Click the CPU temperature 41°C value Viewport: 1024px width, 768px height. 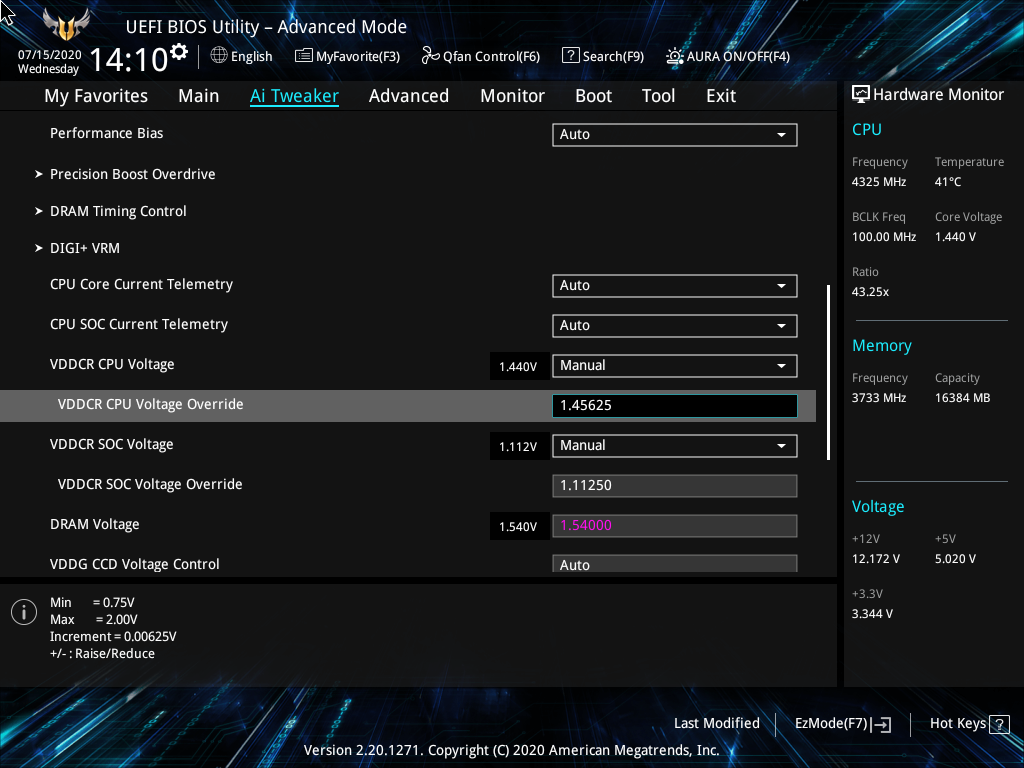click(948, 182)
